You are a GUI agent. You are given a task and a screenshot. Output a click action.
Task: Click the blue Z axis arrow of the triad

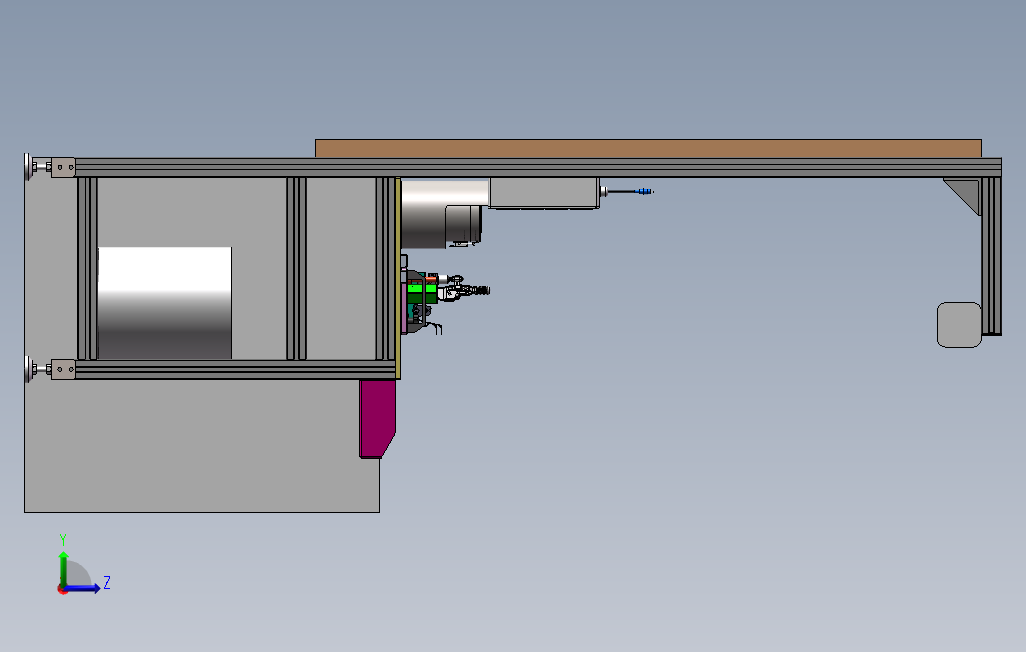click(x=83, y=589)
